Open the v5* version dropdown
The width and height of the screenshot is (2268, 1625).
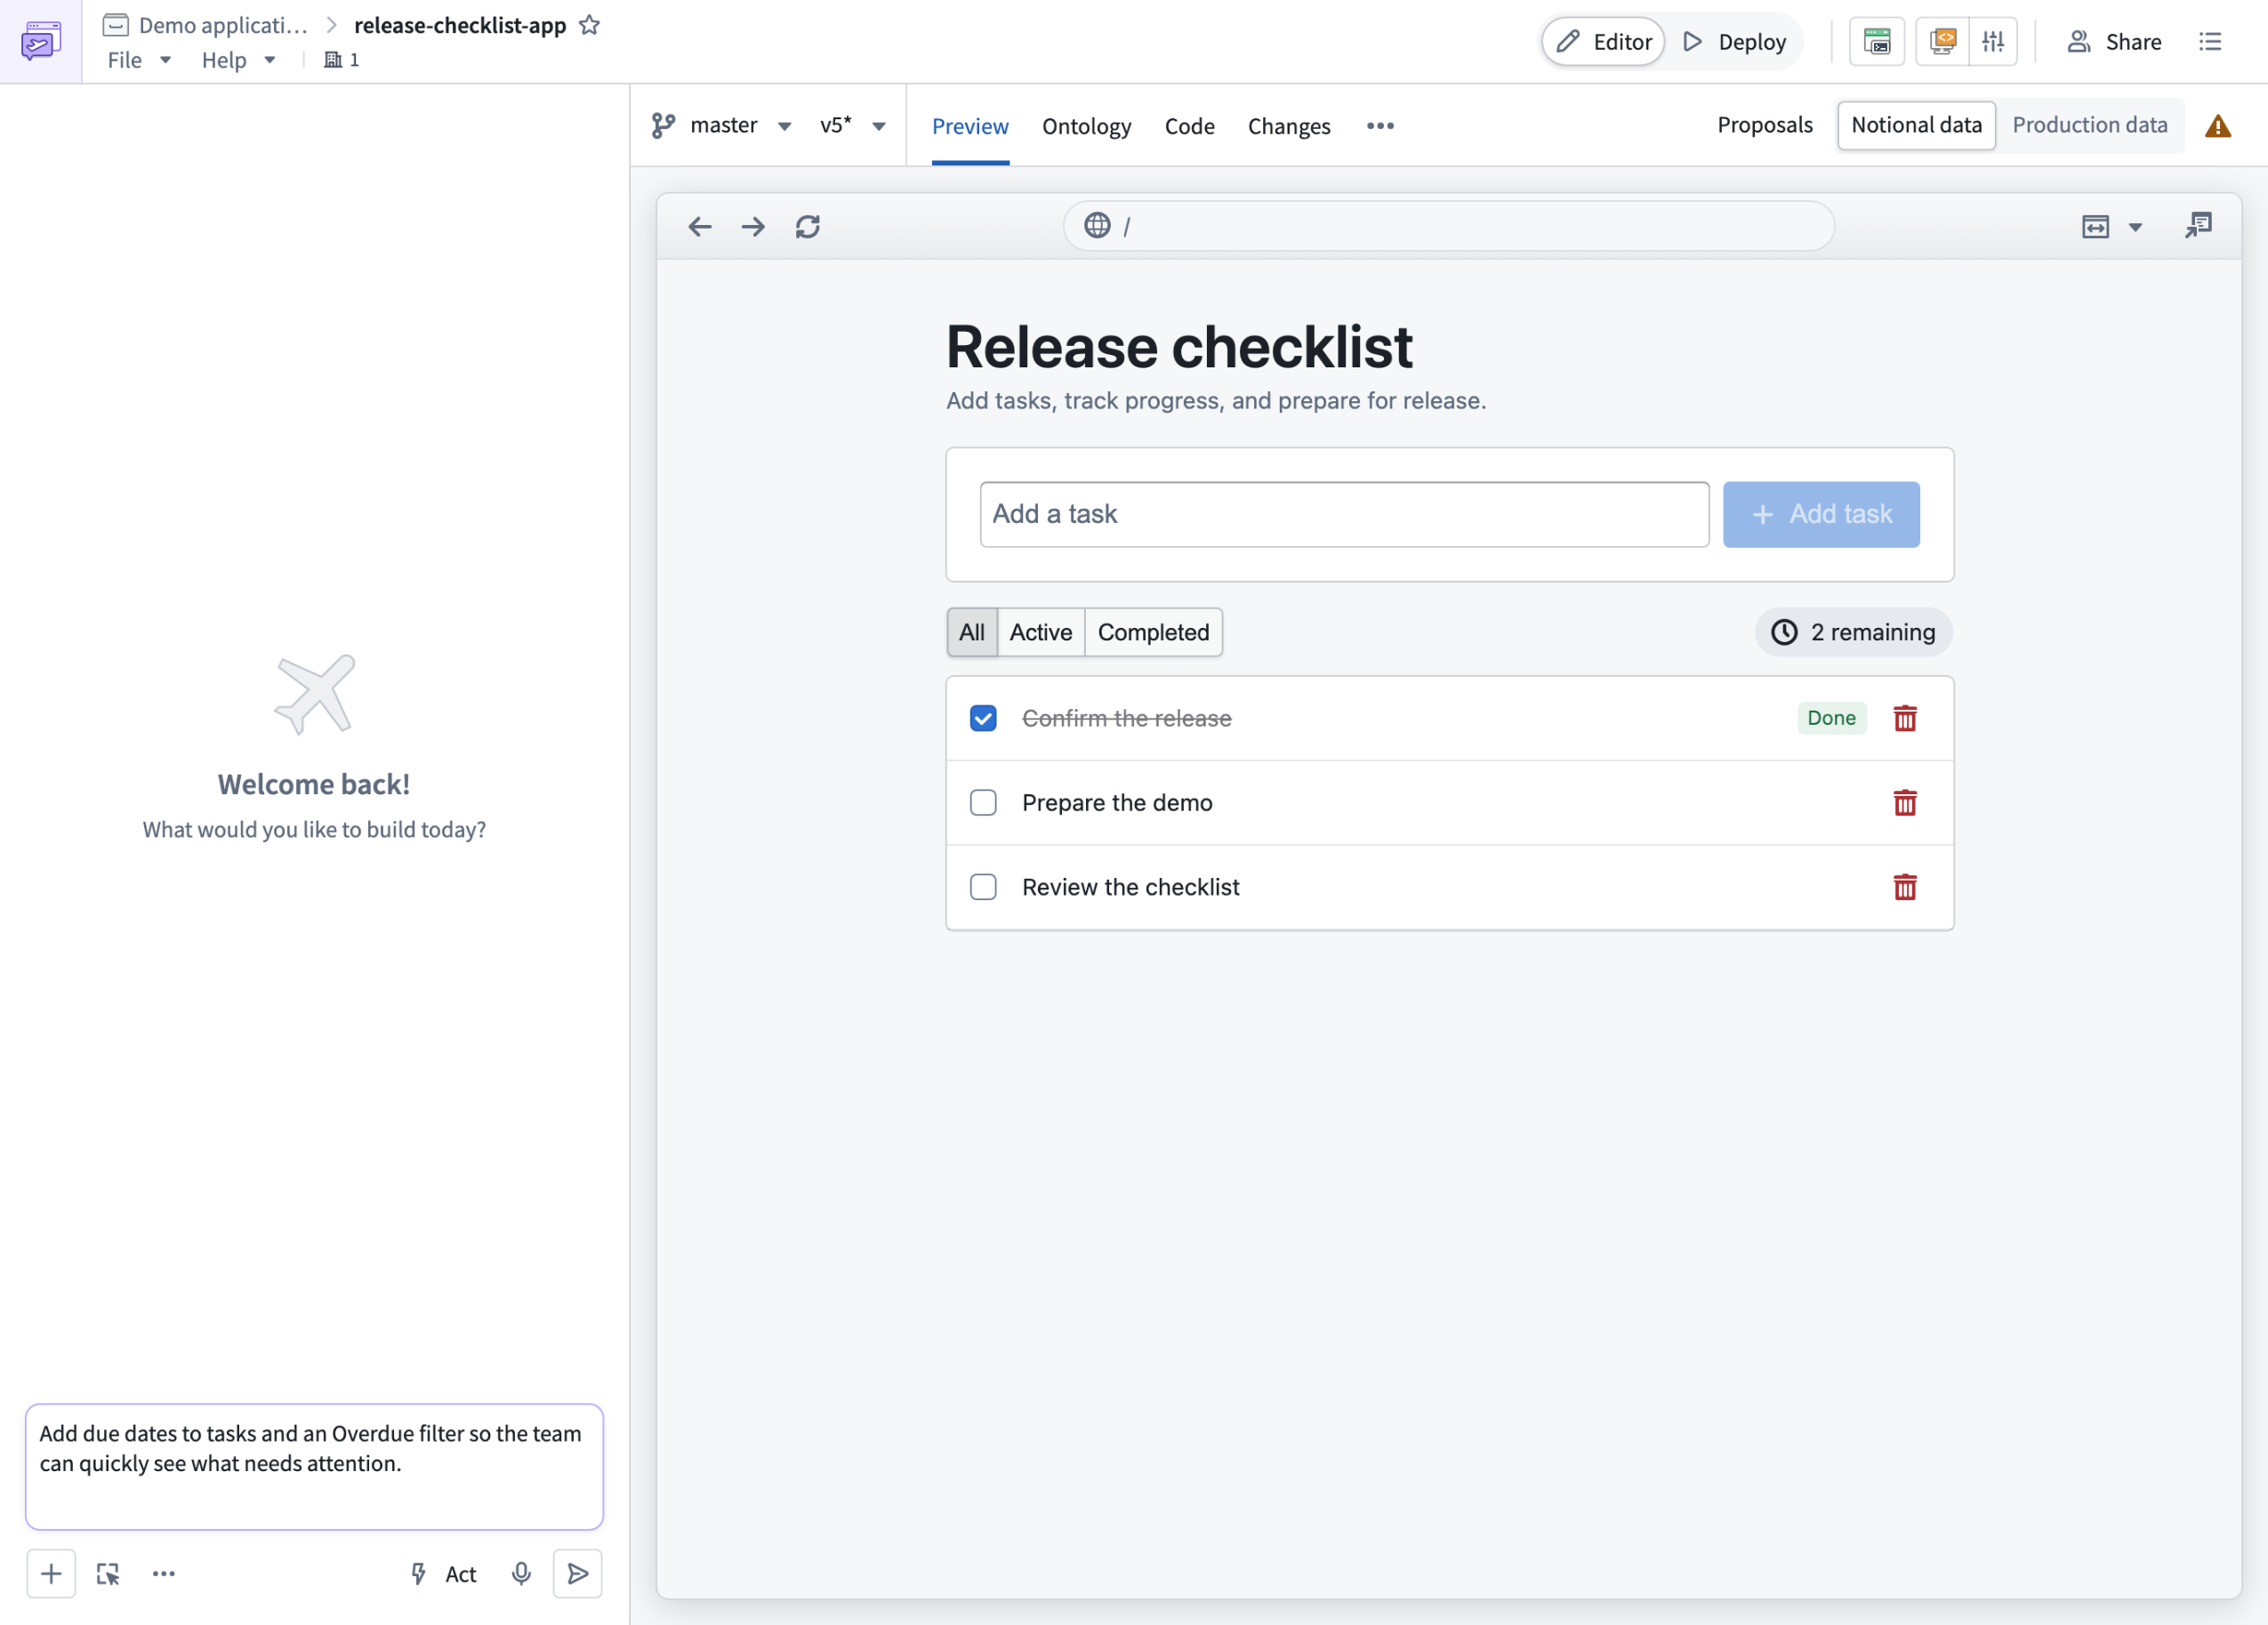tap(852, 125)
